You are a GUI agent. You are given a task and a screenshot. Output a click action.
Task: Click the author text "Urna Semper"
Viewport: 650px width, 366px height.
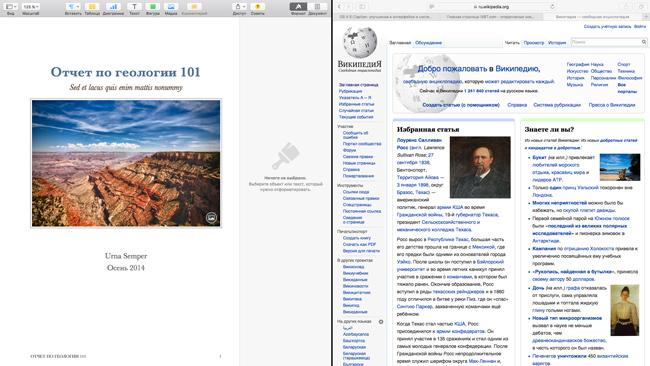[x=126, y=256]
